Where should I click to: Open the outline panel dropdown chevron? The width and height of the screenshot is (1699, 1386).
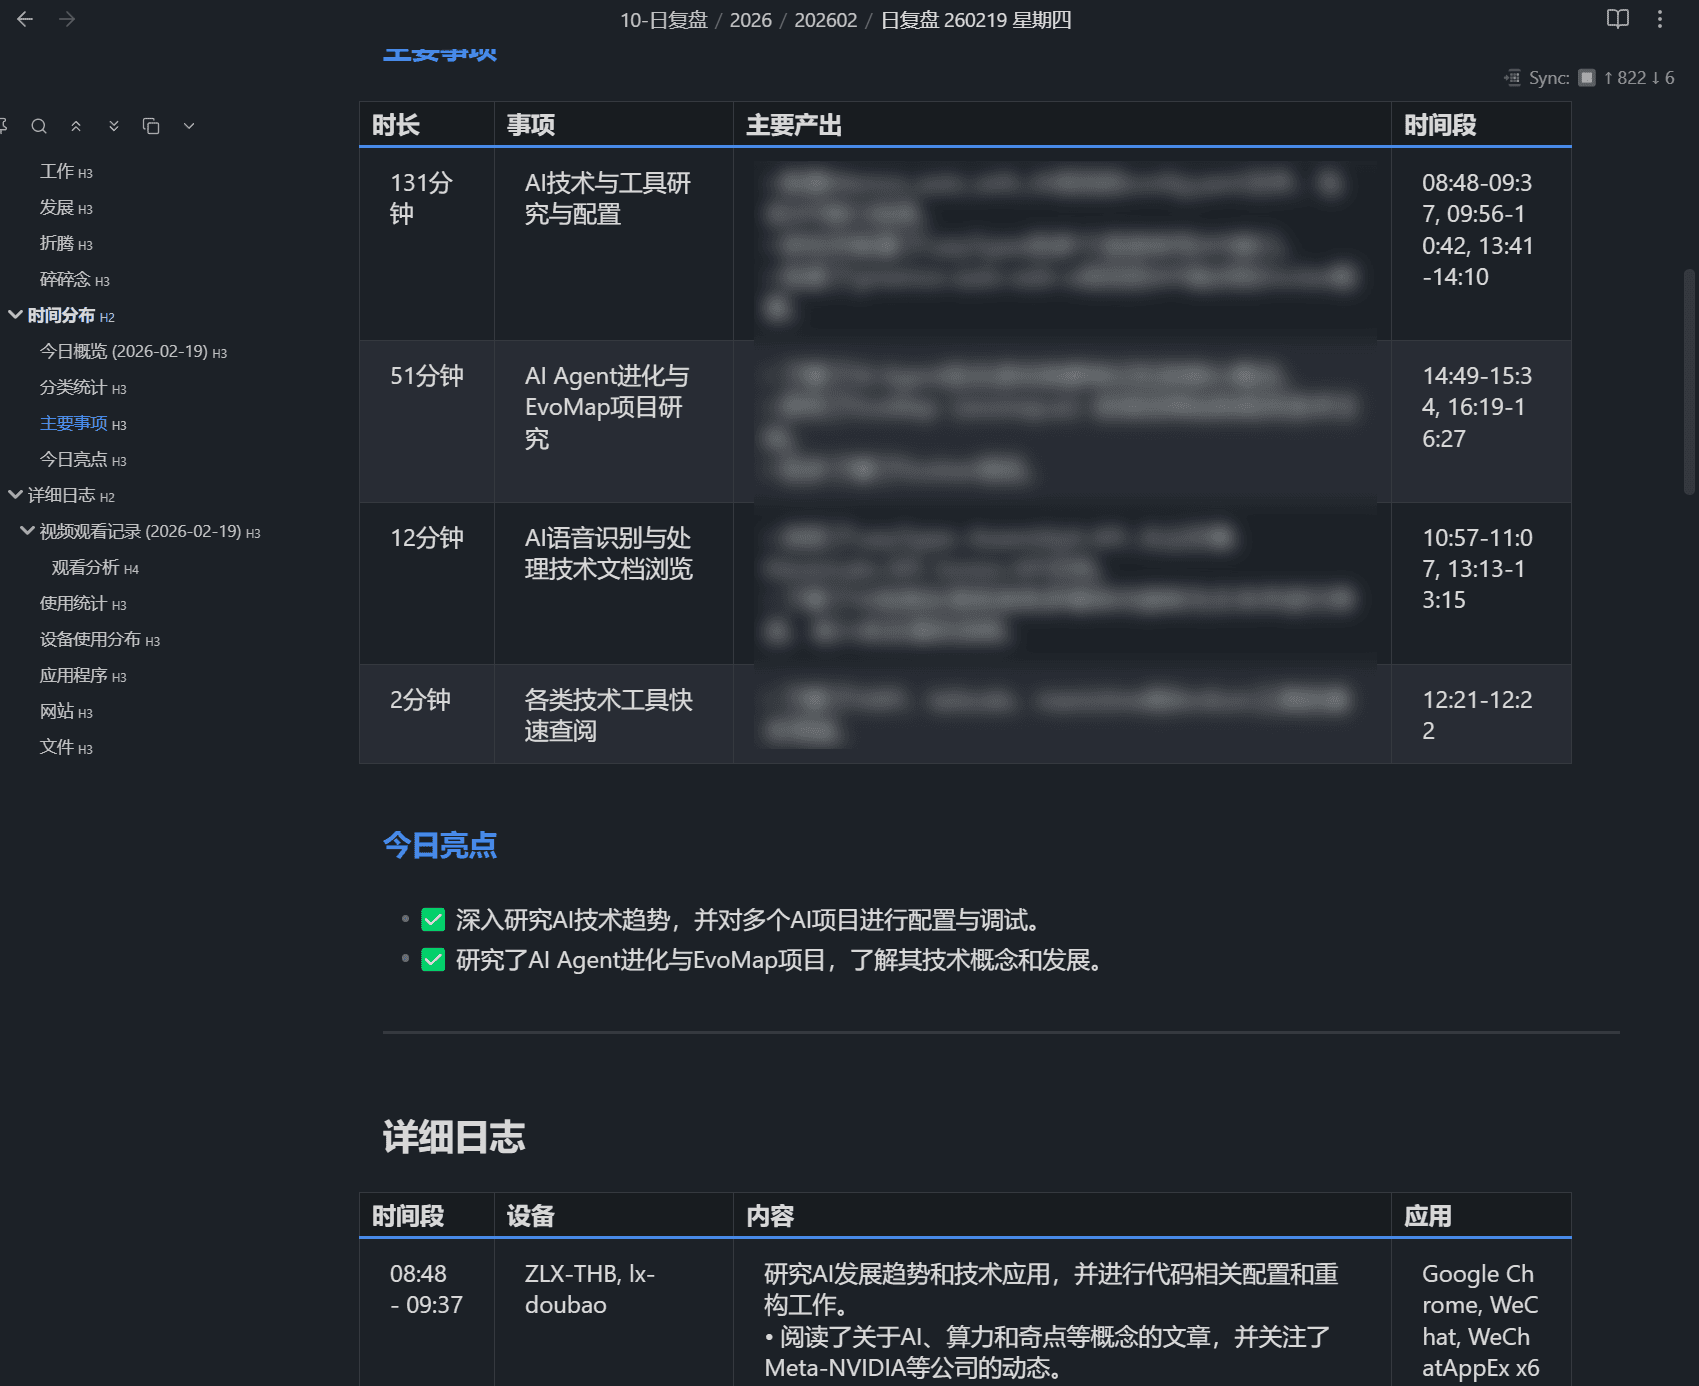point(189,126)
